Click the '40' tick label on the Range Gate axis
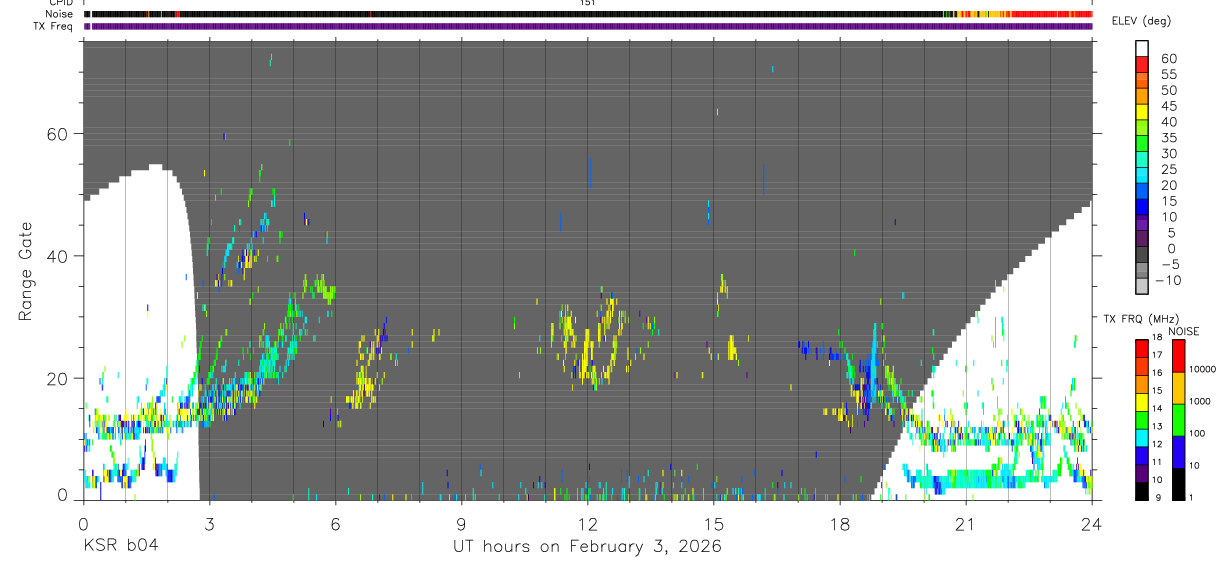This screenshot has height=567, width=1228. (x=58, y=256)
